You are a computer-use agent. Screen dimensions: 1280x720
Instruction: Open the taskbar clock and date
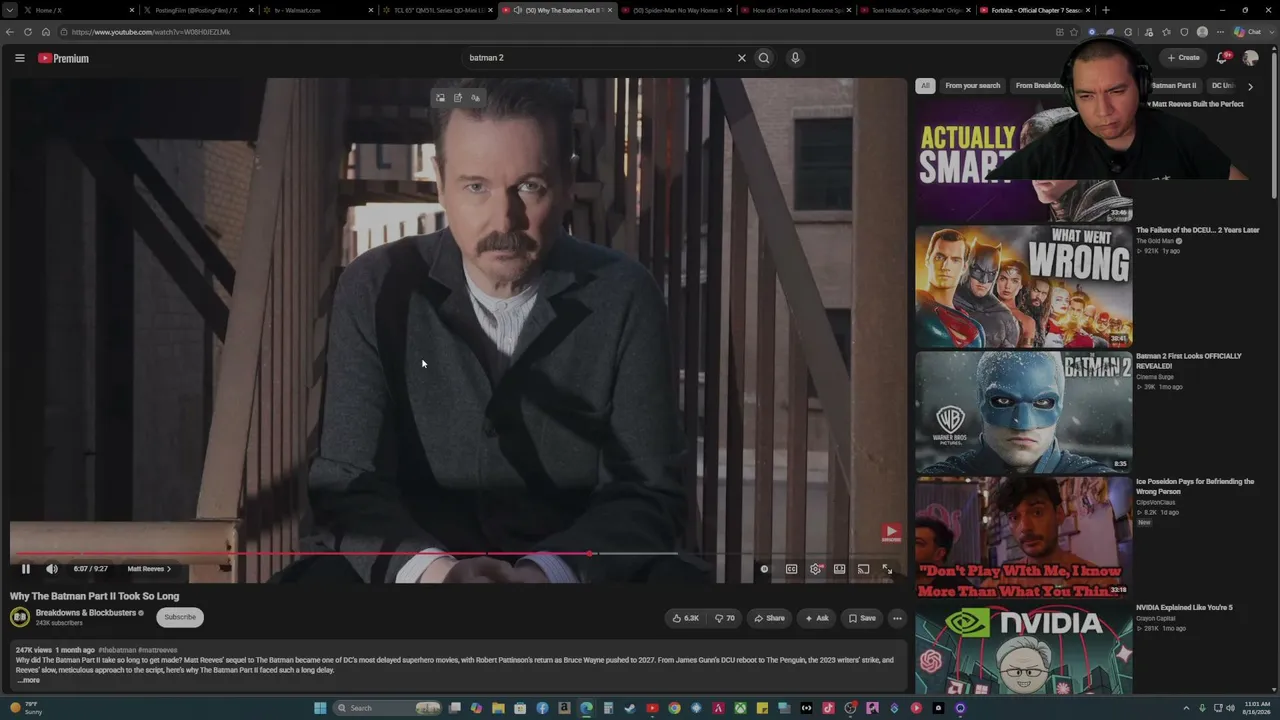click(x=1256, y=708)
